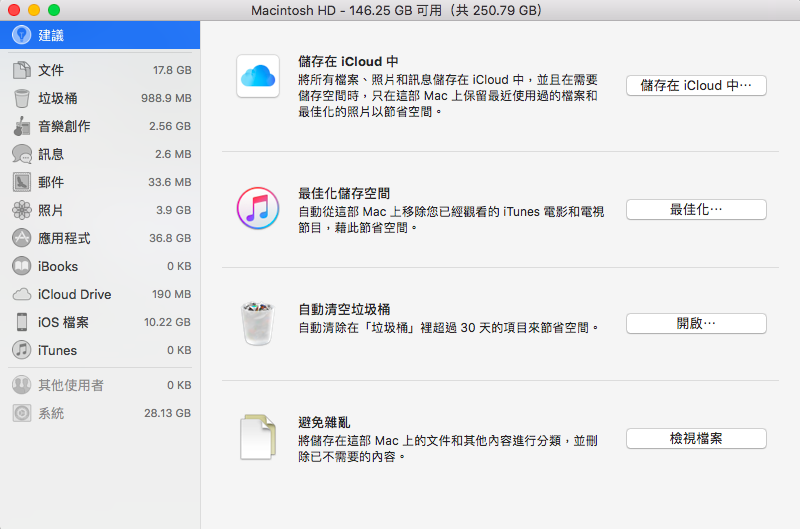Click the 避免雜亂 heading
The width and height of the screenshot is (800, 529).
[324, 422]
